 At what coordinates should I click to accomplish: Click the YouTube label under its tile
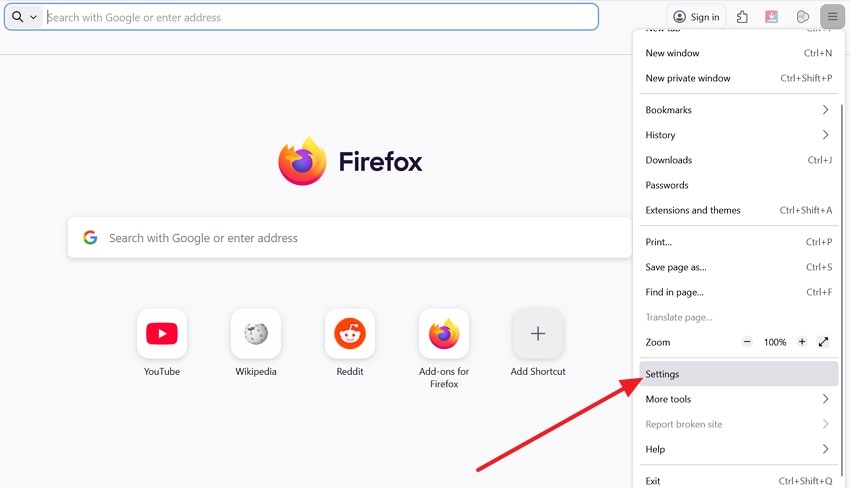162,371
